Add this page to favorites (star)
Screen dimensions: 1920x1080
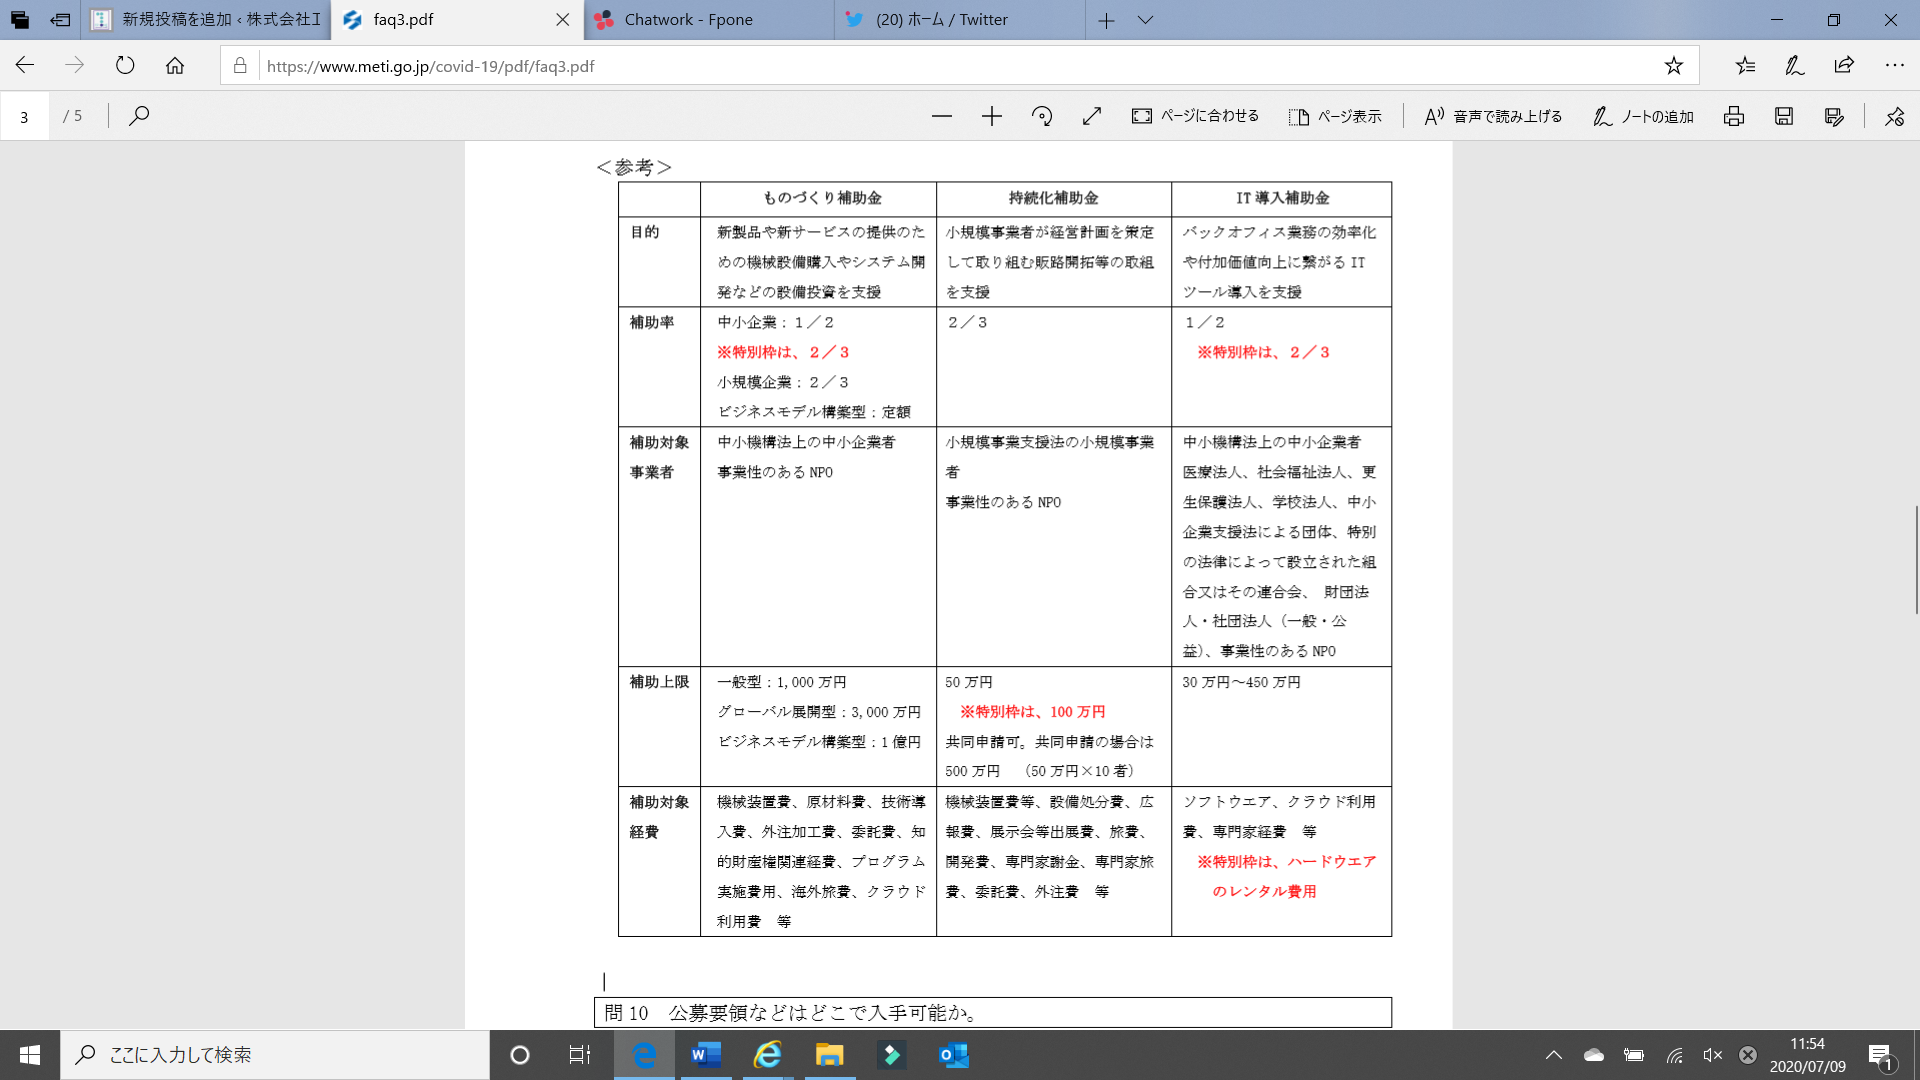1674,66
